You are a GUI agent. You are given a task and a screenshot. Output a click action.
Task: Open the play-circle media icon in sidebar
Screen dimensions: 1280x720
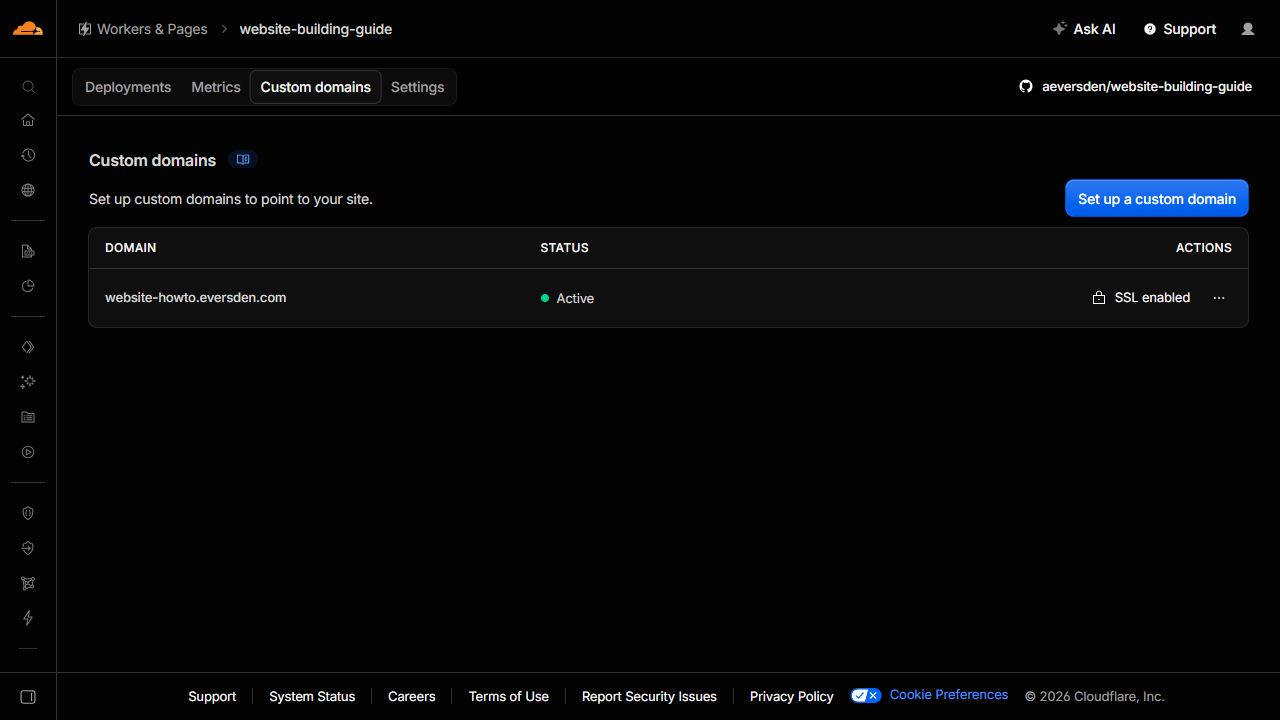coord(28,452)
